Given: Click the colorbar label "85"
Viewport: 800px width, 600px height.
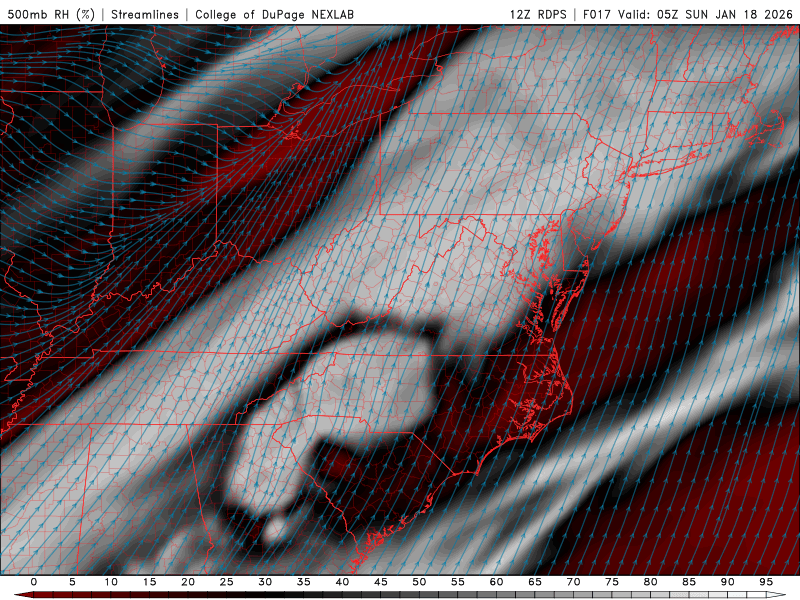Looking at the screenshot, I should pos(689,582).
